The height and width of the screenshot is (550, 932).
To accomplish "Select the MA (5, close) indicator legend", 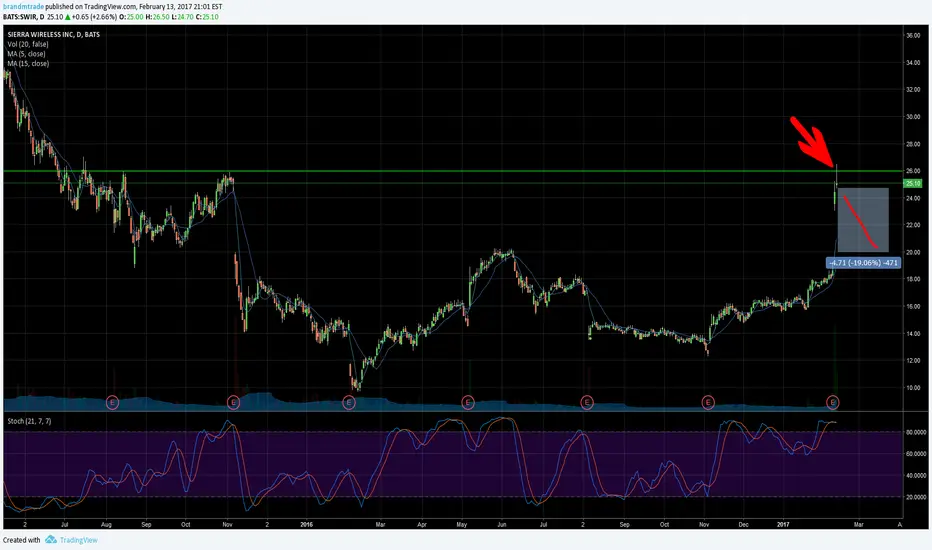I will [26, 54].
